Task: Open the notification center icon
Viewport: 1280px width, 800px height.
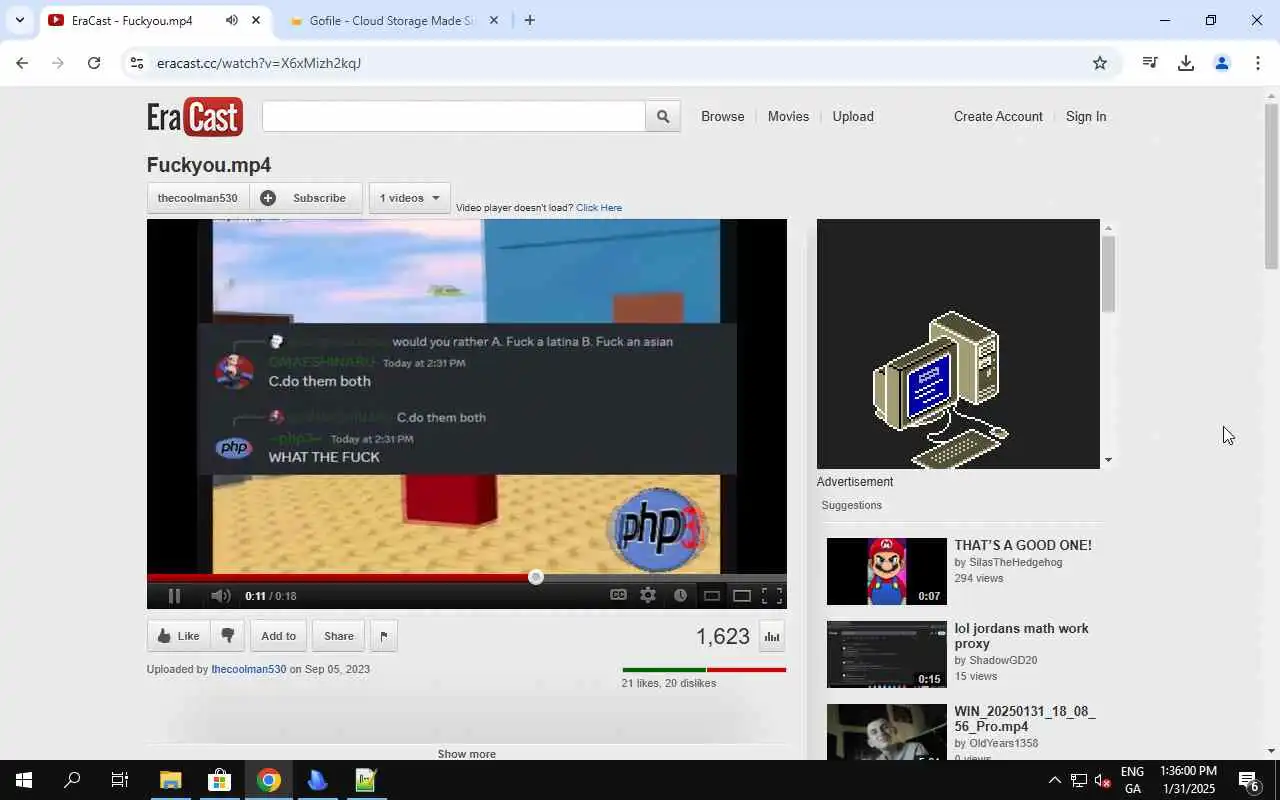Action: (1250, 780)
